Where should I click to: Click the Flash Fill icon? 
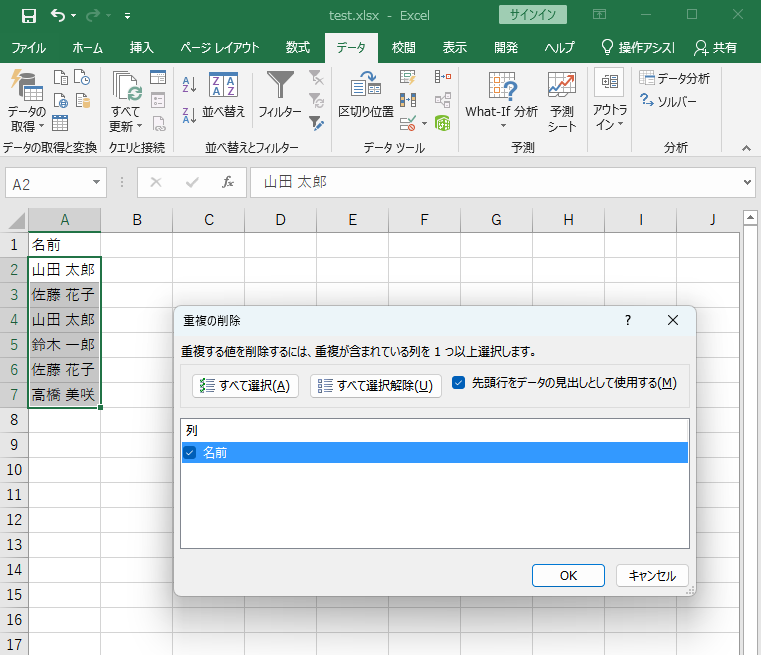pyautogui.click(x=408, y=77)
